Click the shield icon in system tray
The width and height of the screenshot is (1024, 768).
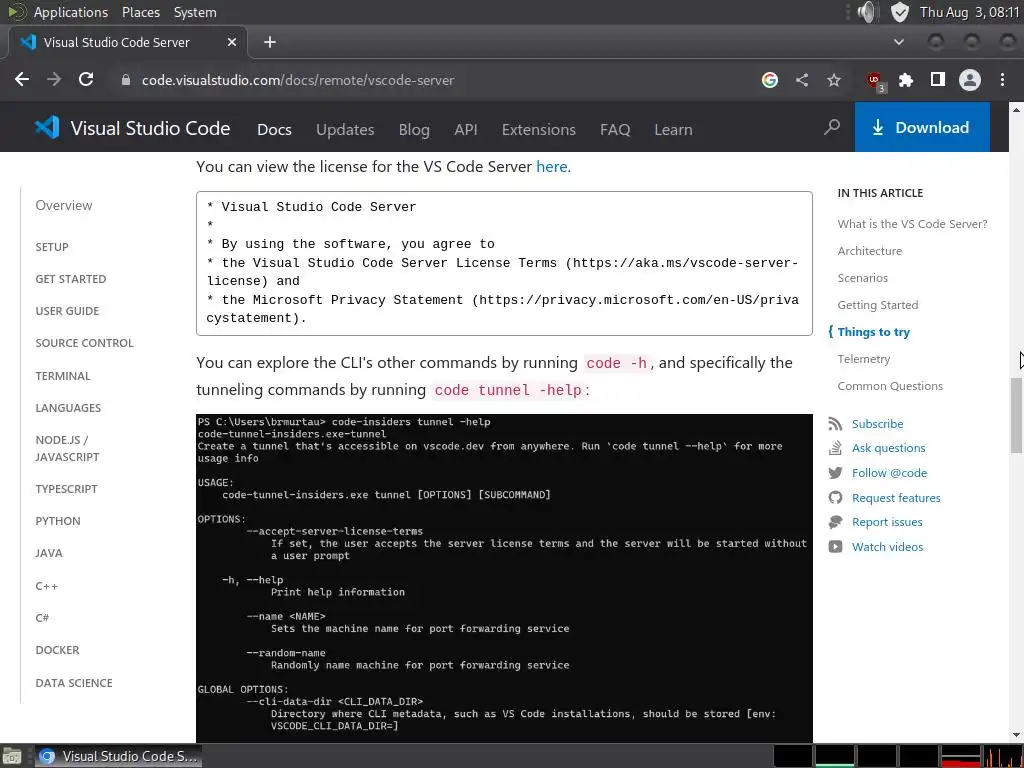900,12
